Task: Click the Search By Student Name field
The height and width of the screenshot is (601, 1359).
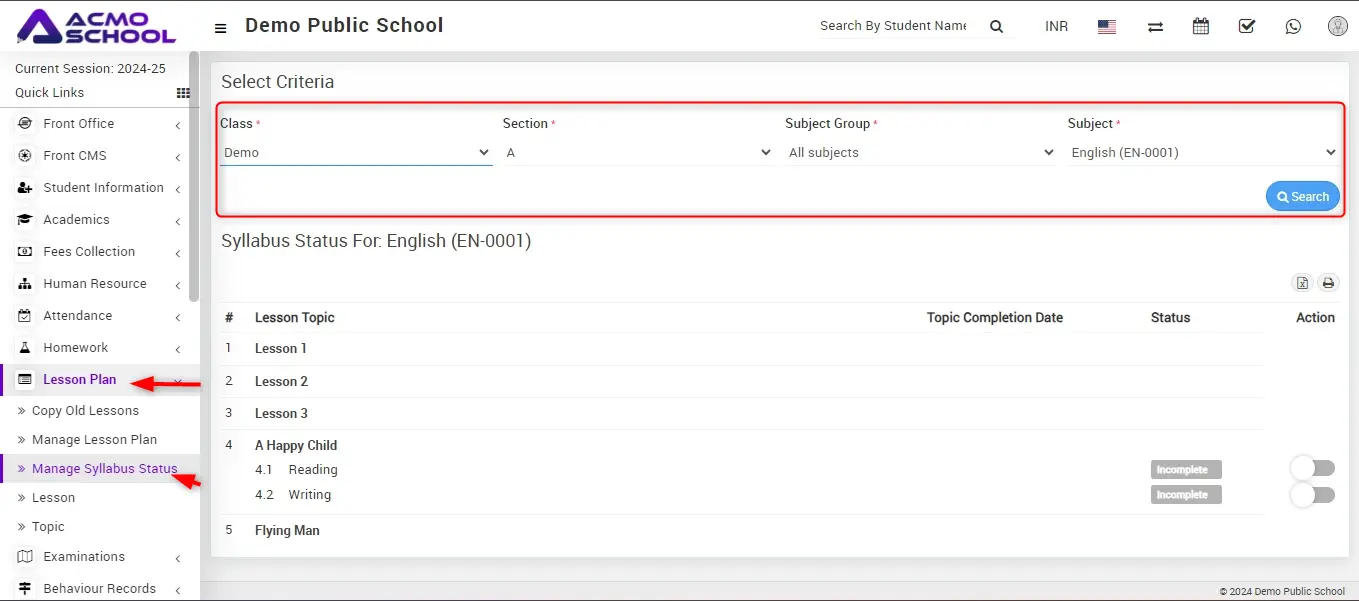Action: coord(893,26)
